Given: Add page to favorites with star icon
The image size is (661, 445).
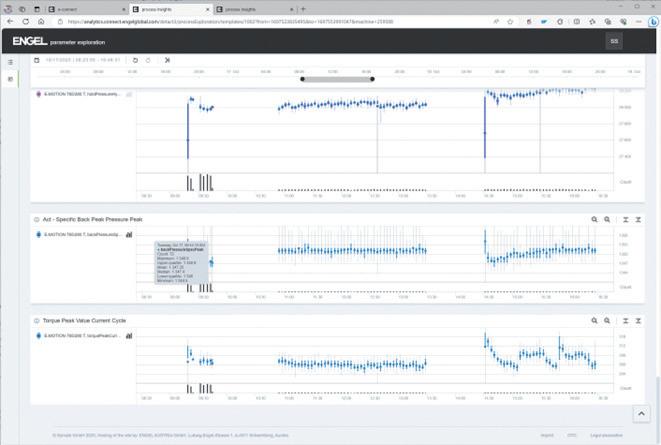Looking at the screenshot, I should [511, 21].
